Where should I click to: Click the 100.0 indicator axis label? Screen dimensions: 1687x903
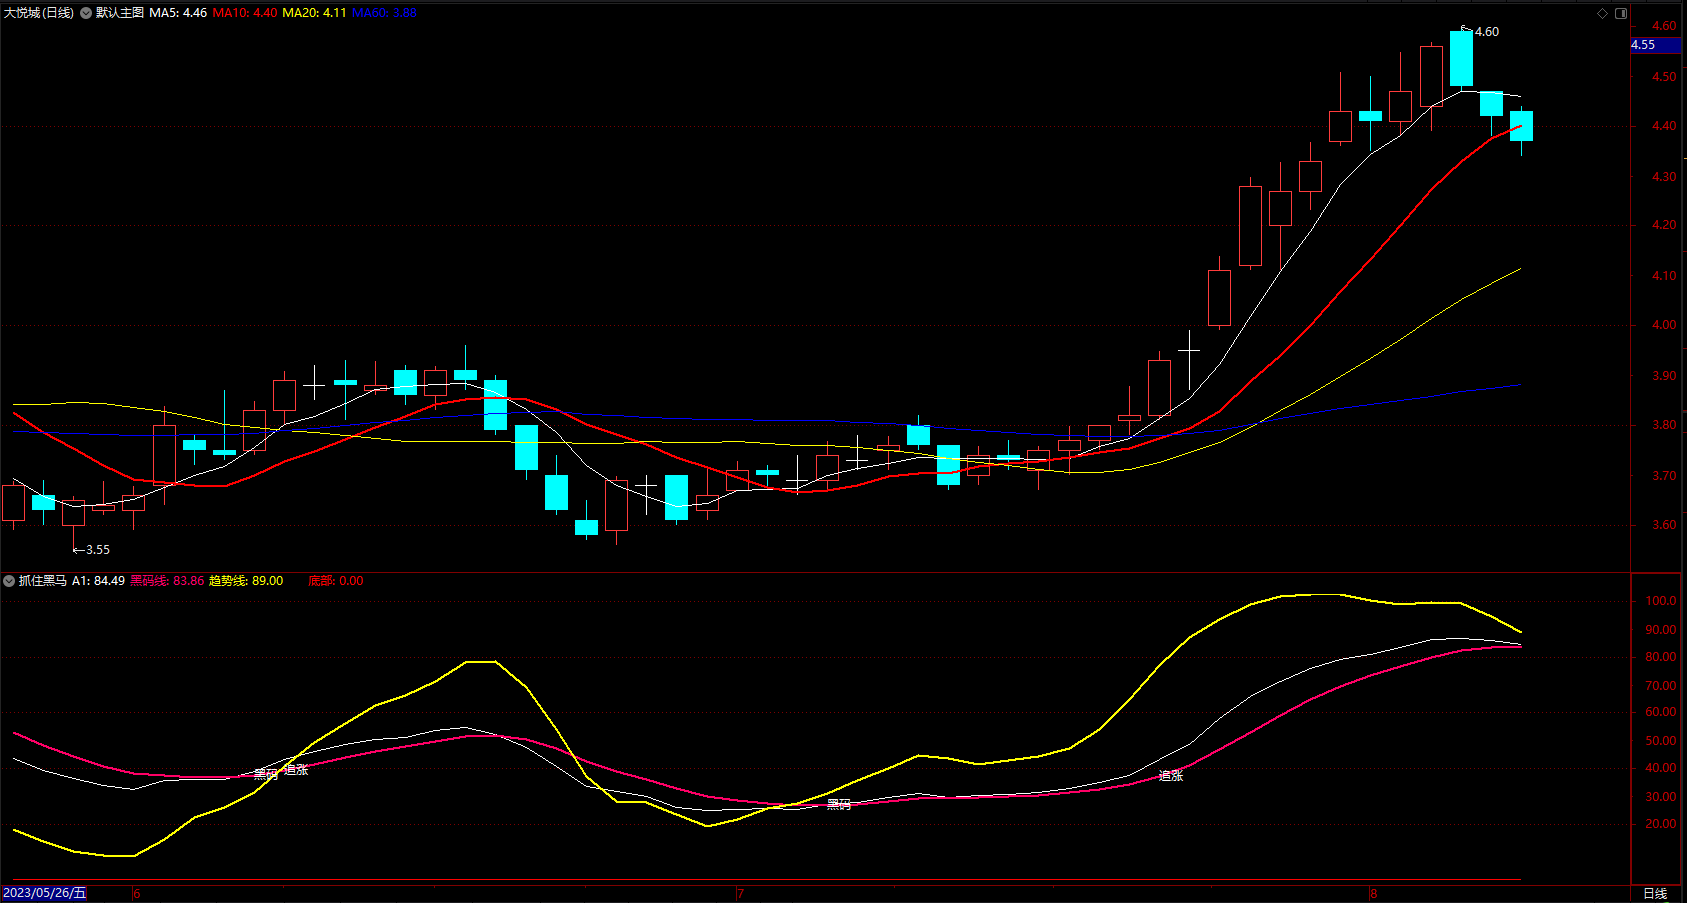(x=1661, y=601)
